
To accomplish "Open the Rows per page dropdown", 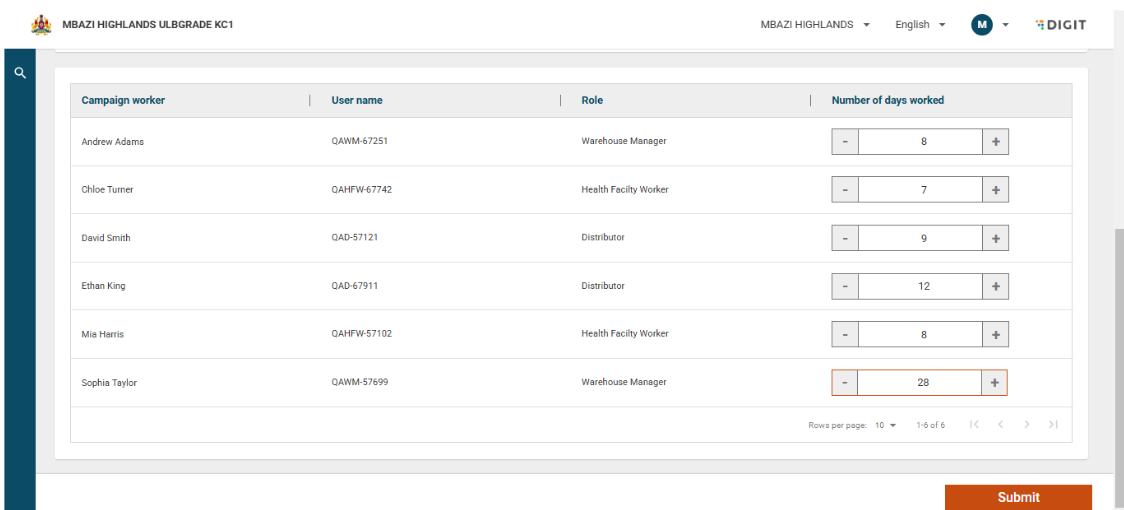I will (x=886, y=425).
